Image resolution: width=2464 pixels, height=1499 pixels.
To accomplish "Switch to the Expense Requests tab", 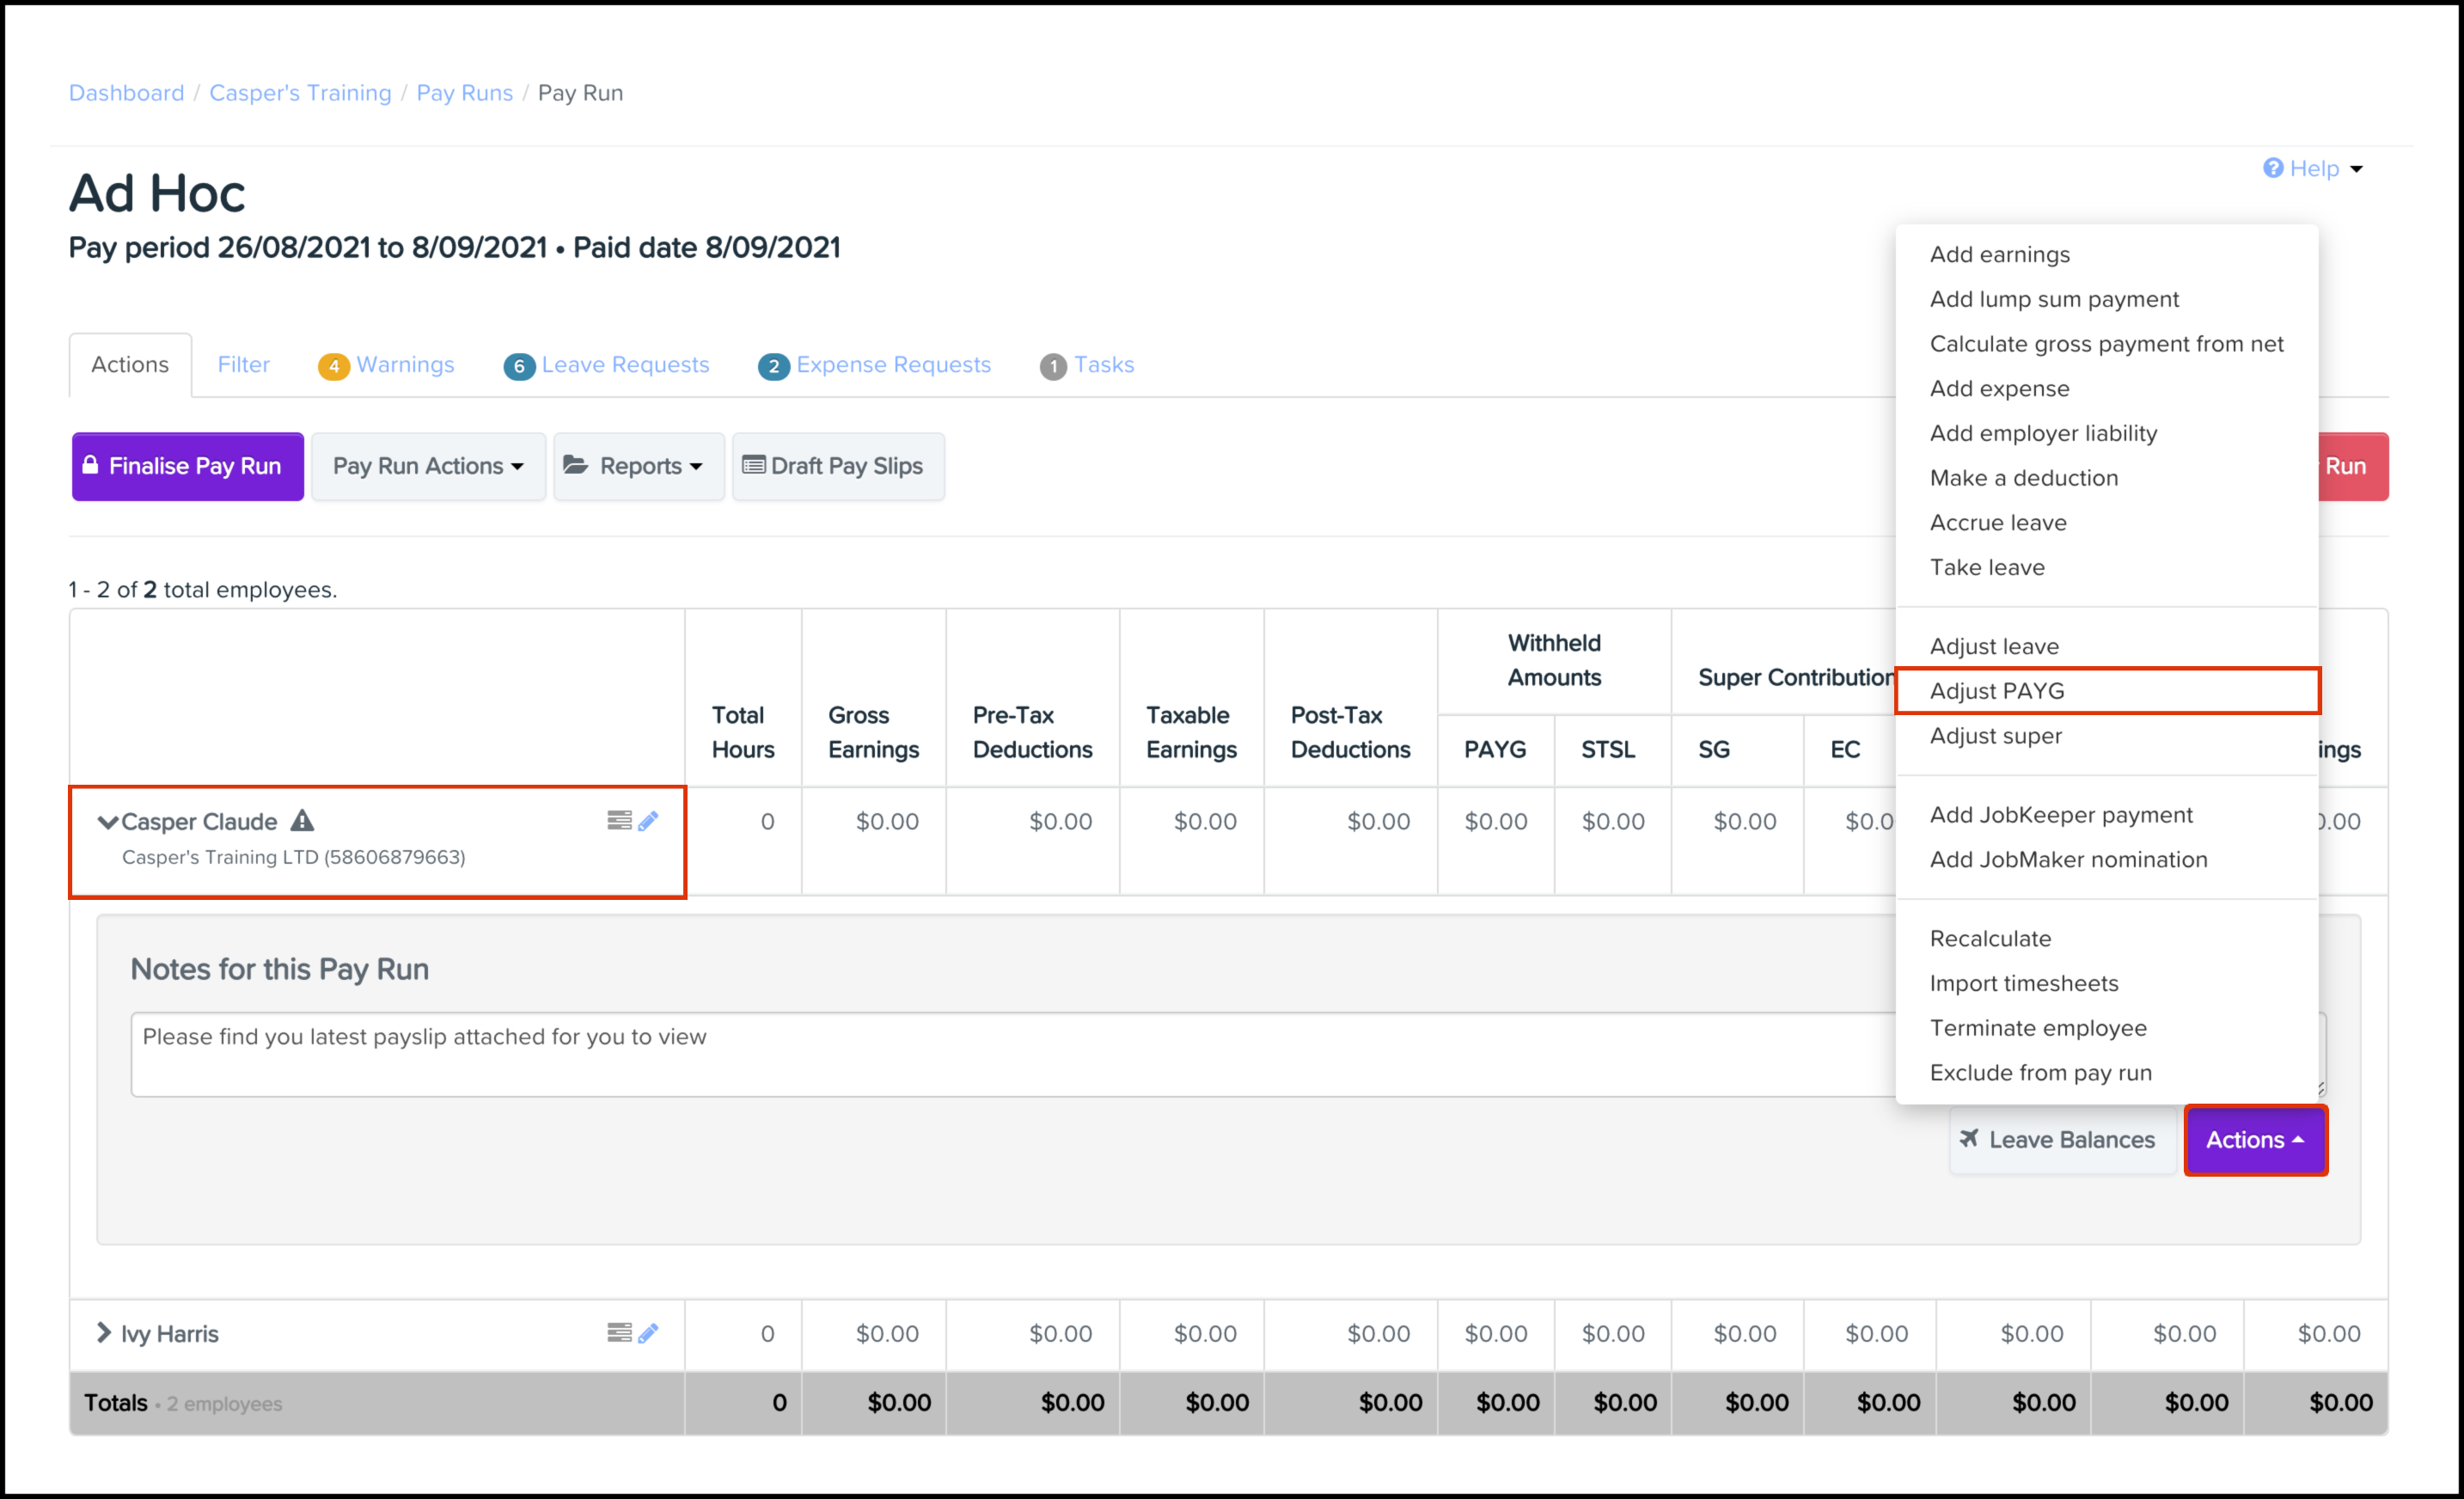I will click(x=892, y=365).
